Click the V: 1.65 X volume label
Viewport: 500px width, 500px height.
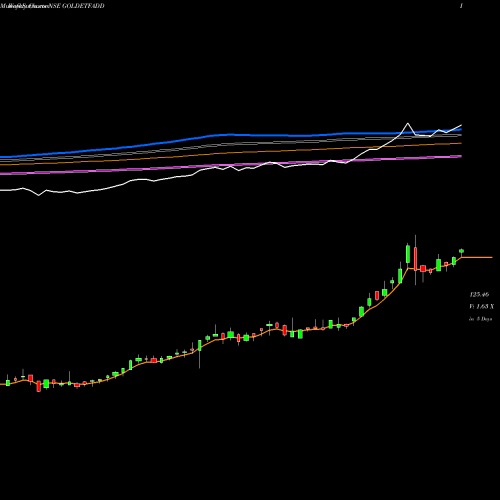[x=481, y=306]
